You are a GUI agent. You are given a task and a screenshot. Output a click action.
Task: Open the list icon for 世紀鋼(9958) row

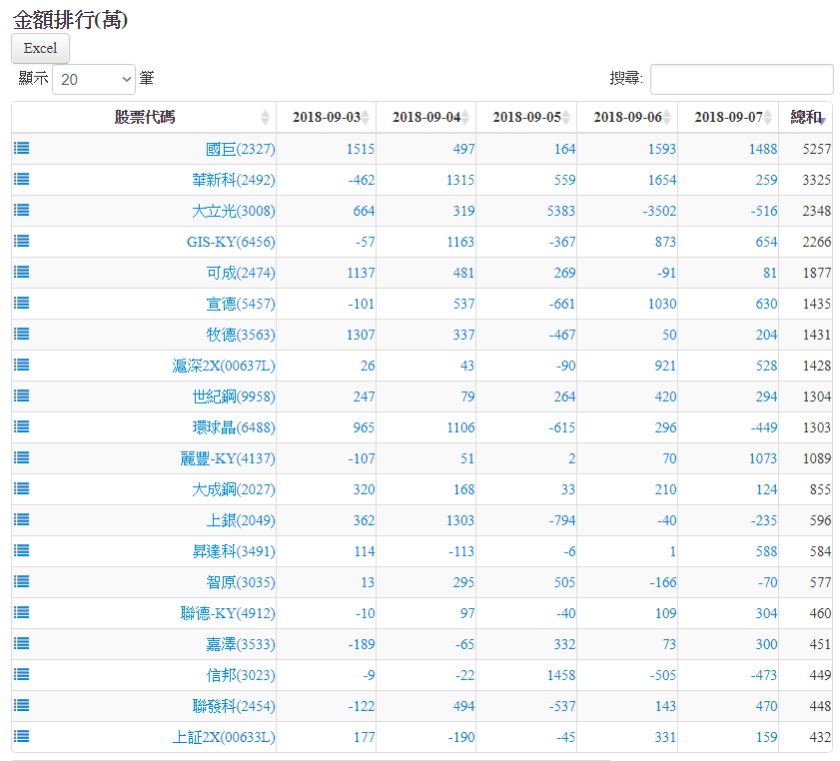[x=21, y=396]
